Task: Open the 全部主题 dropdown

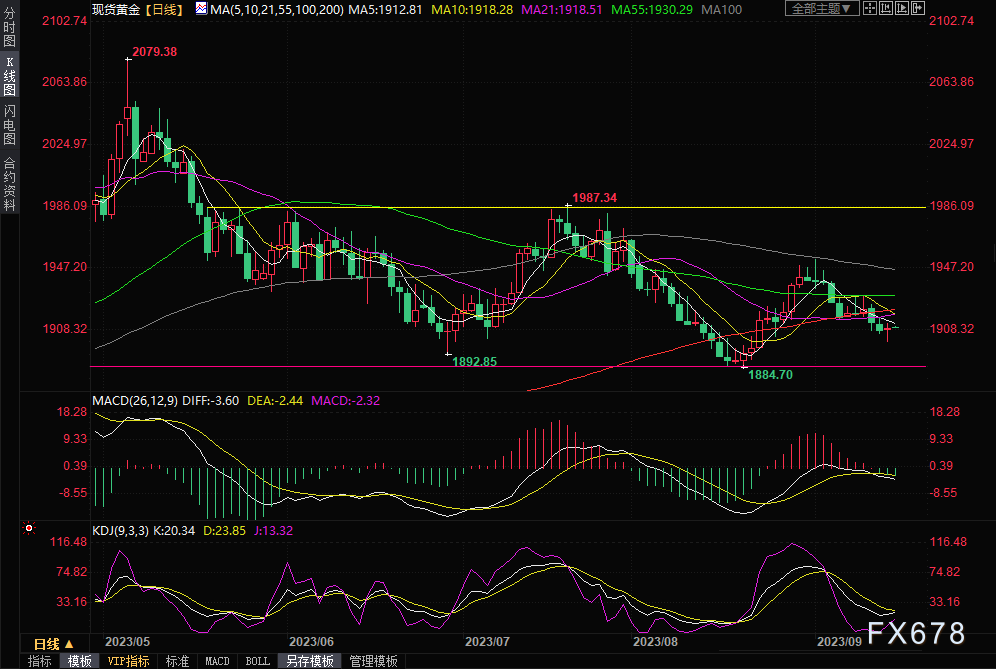Action: pos(822,9)
